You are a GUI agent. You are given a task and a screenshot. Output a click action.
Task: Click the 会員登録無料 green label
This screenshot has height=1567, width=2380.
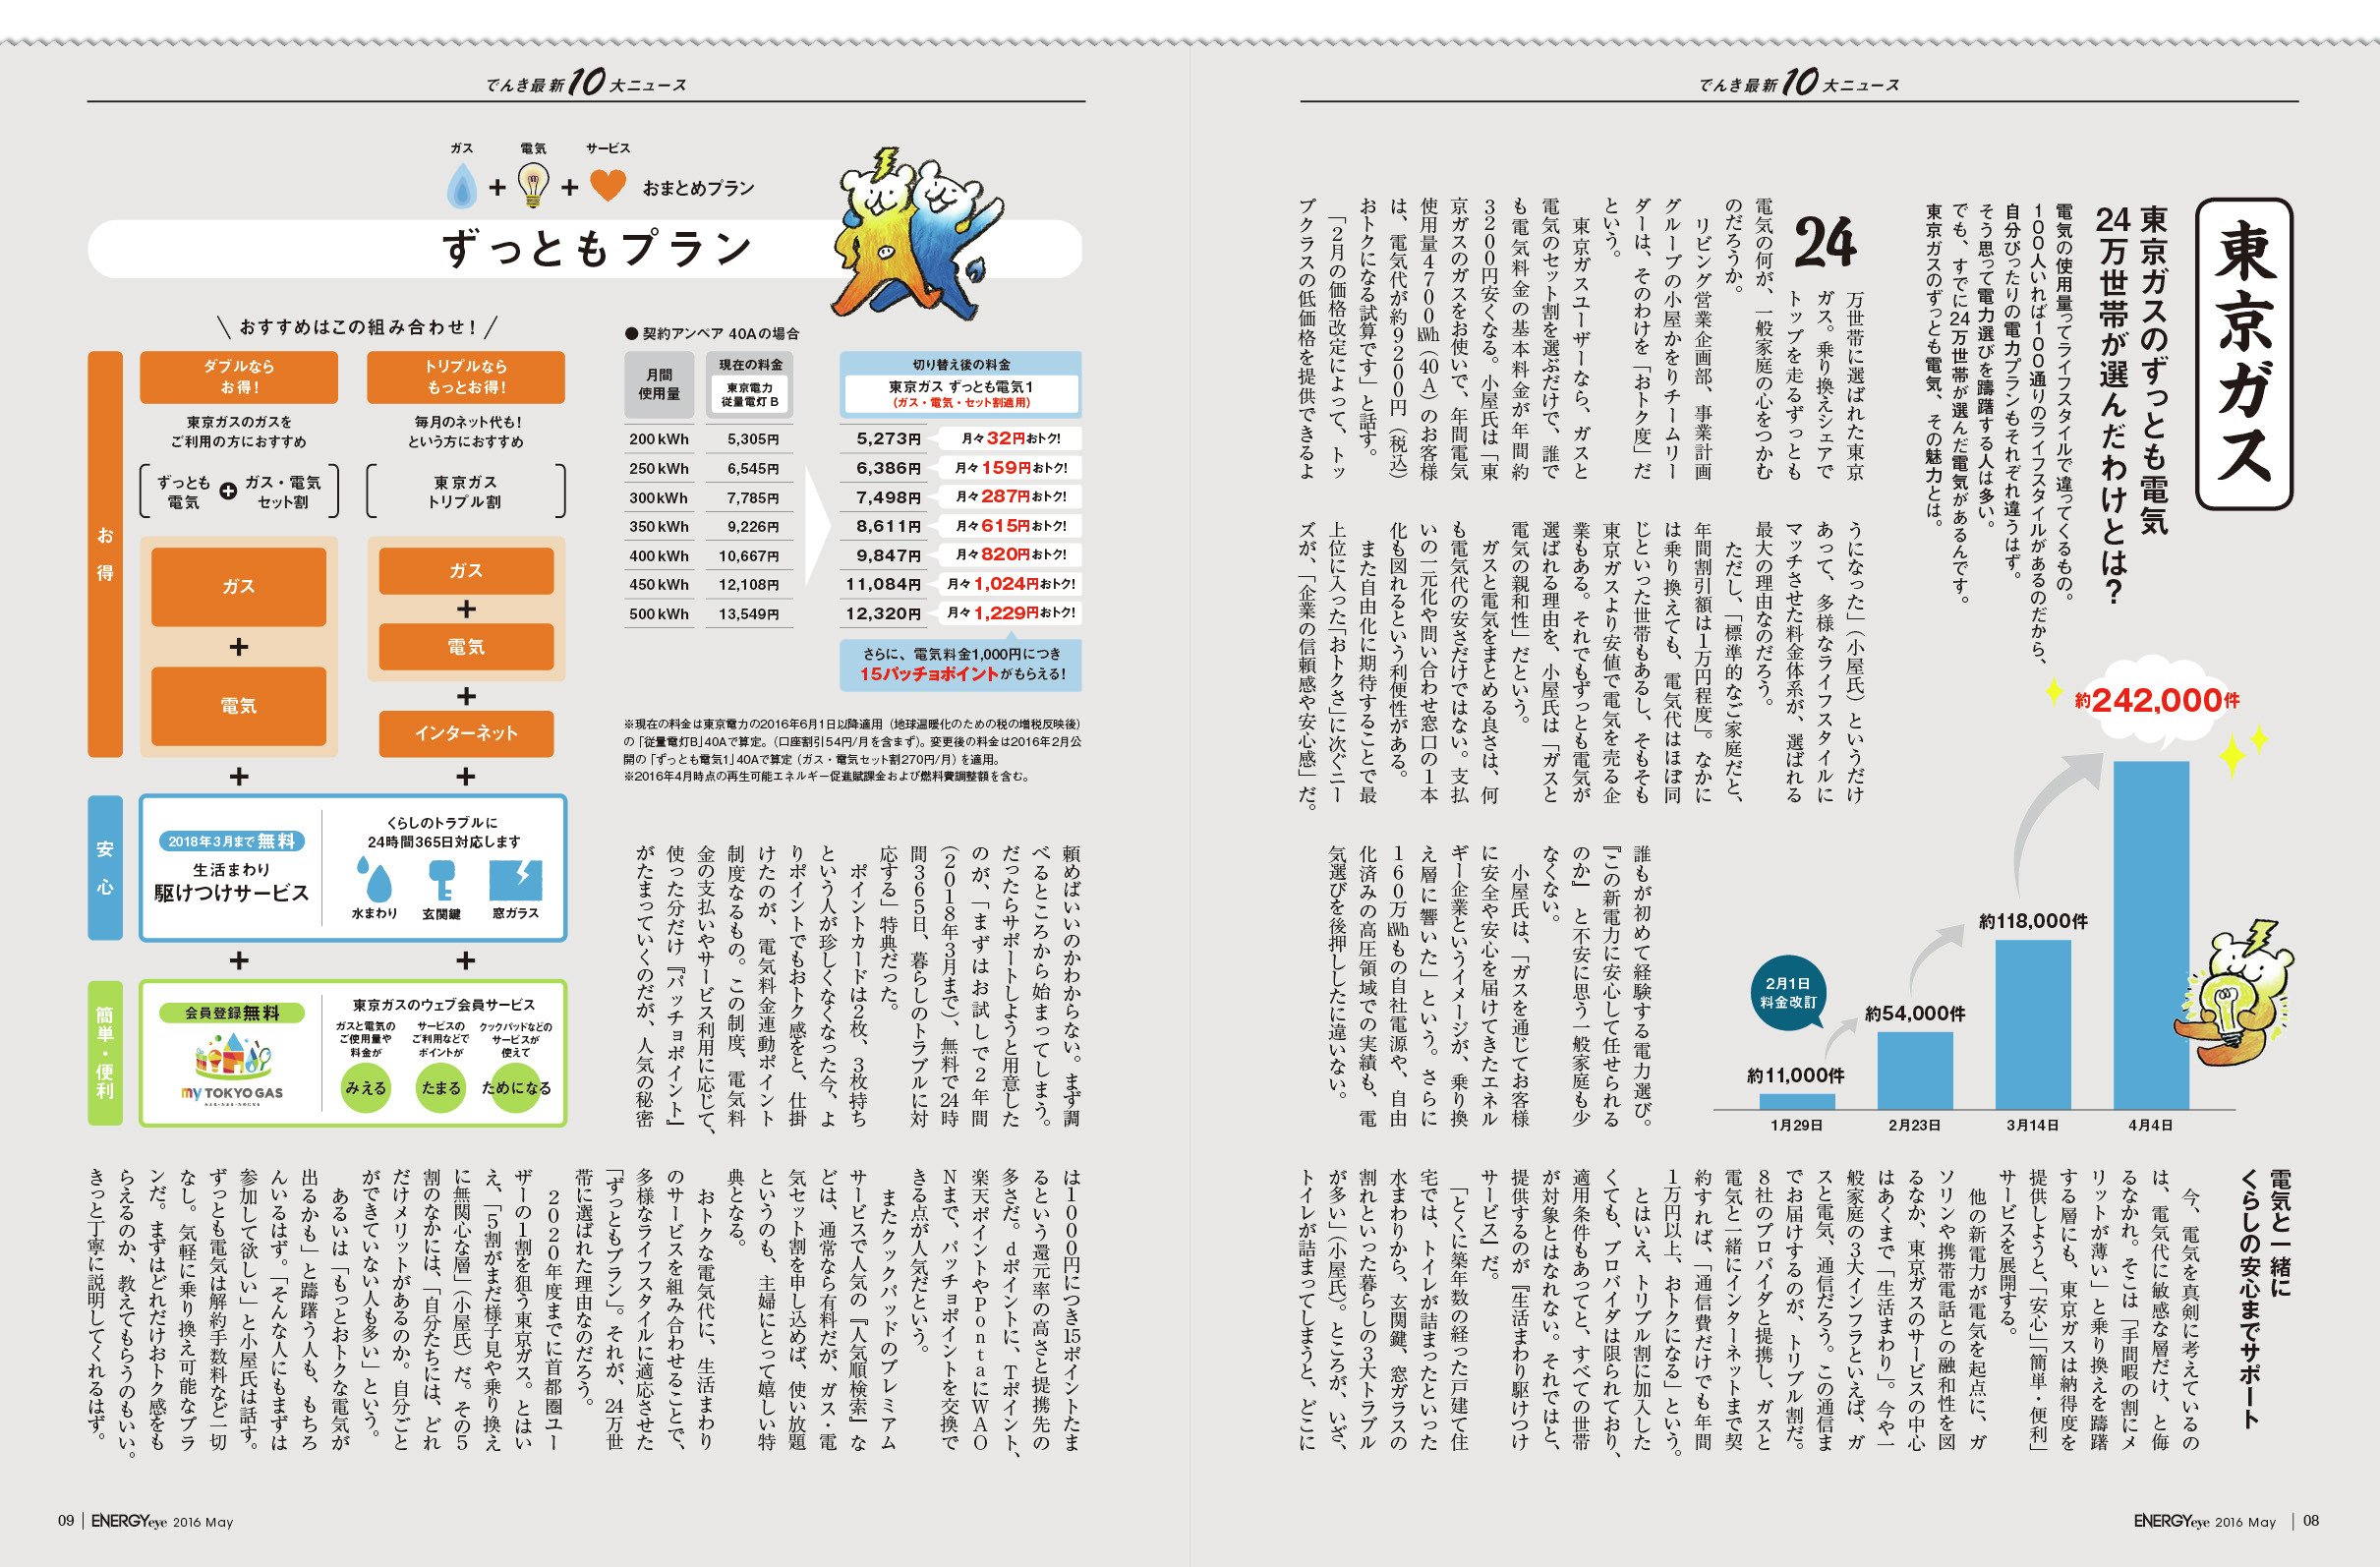(232, 1013)
